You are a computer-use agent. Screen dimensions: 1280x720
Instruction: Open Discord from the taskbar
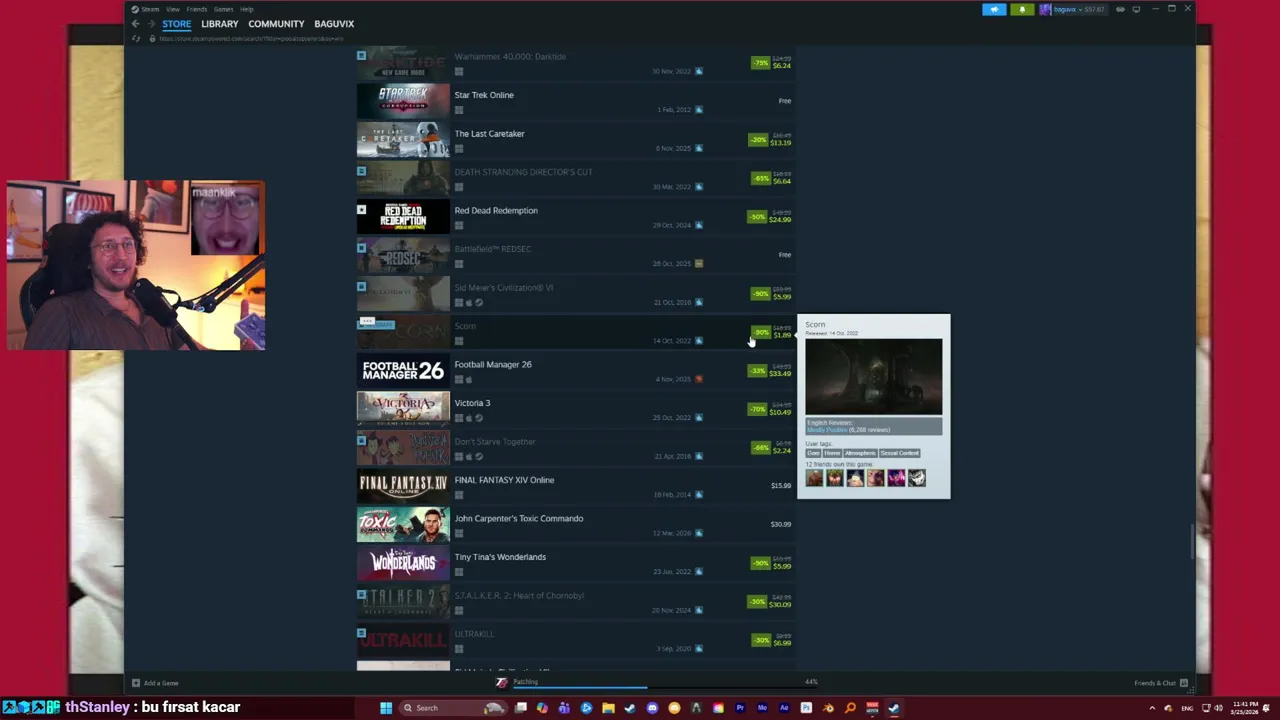[x=652, y=708]
